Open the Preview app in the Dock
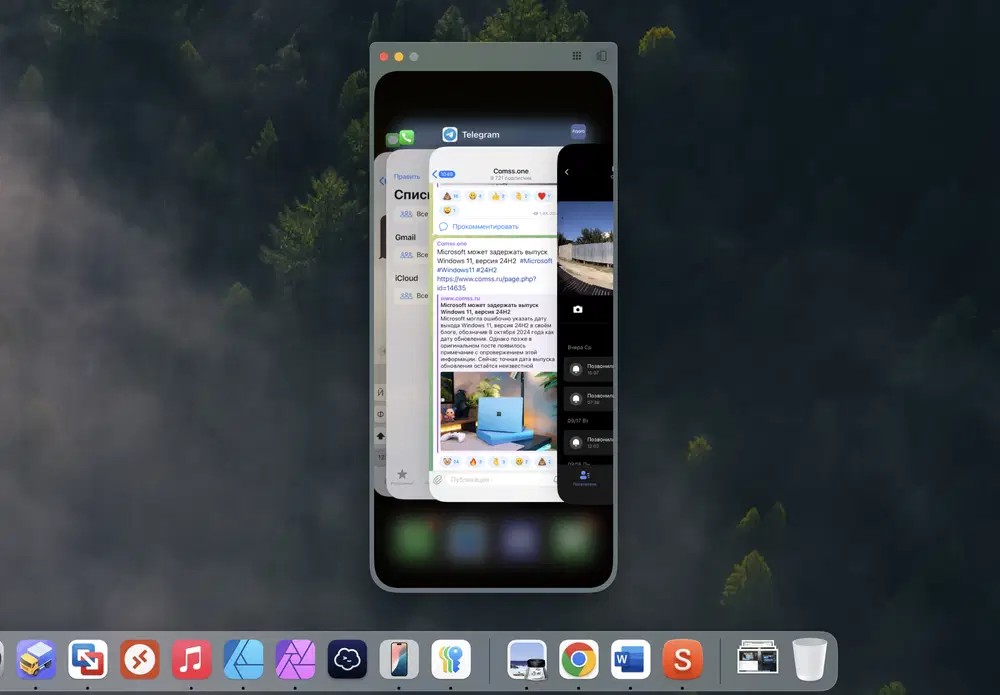 [527, 659]
